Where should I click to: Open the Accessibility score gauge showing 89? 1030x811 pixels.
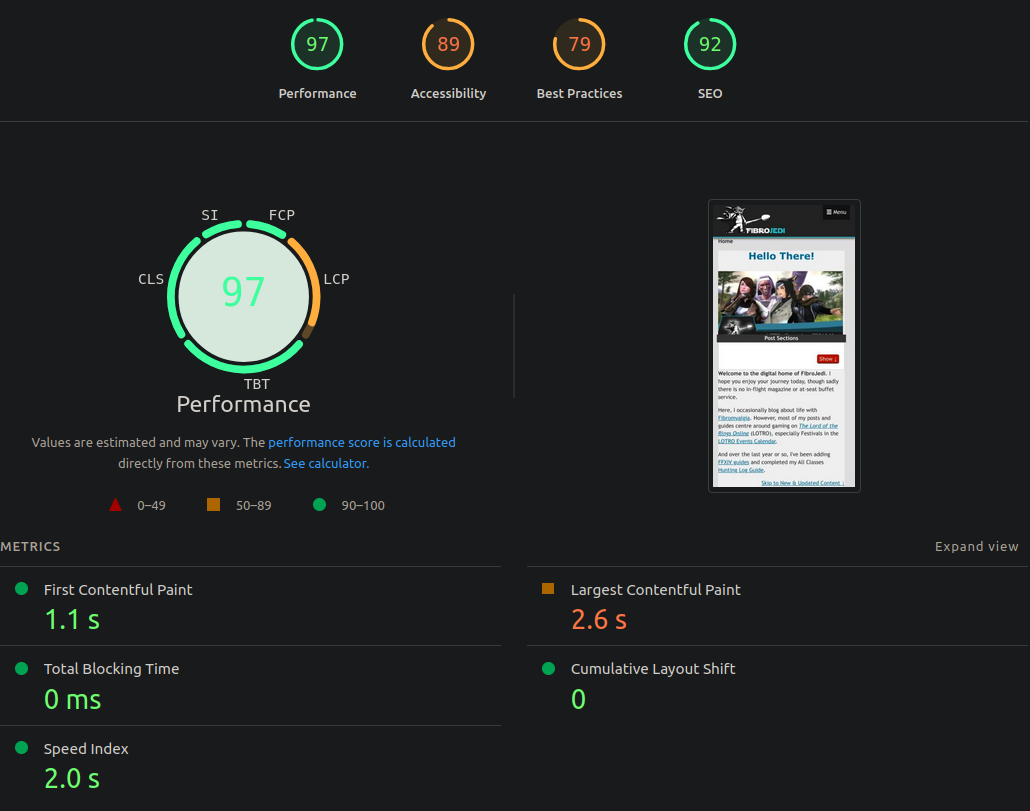pyautogui.click(x=448, y=44)
